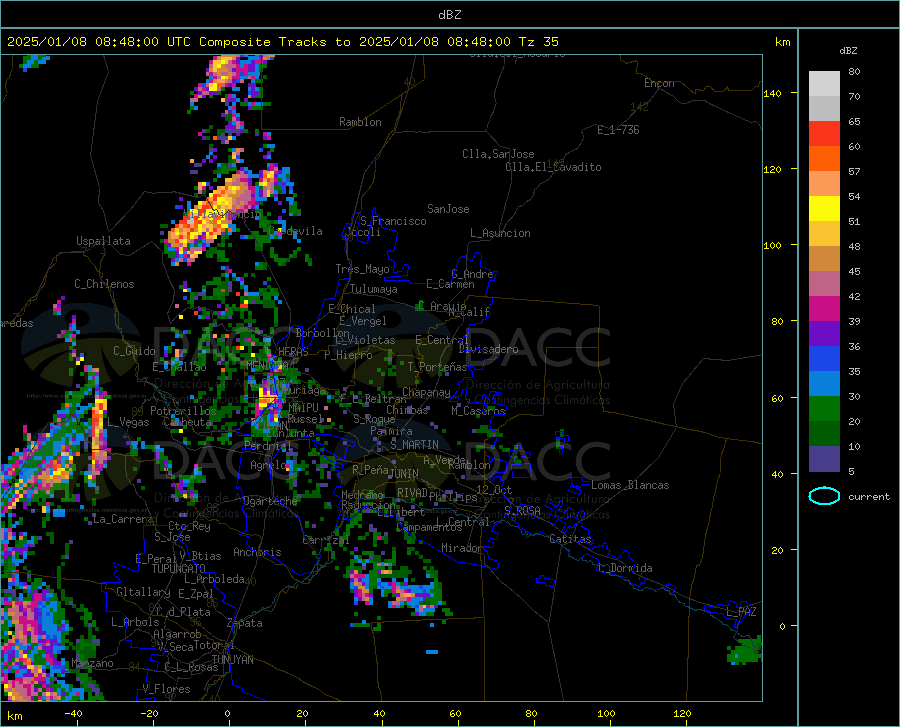Select the E_1-736 label
The height and width of the screenshot is (727, 900).
point(618,130)
